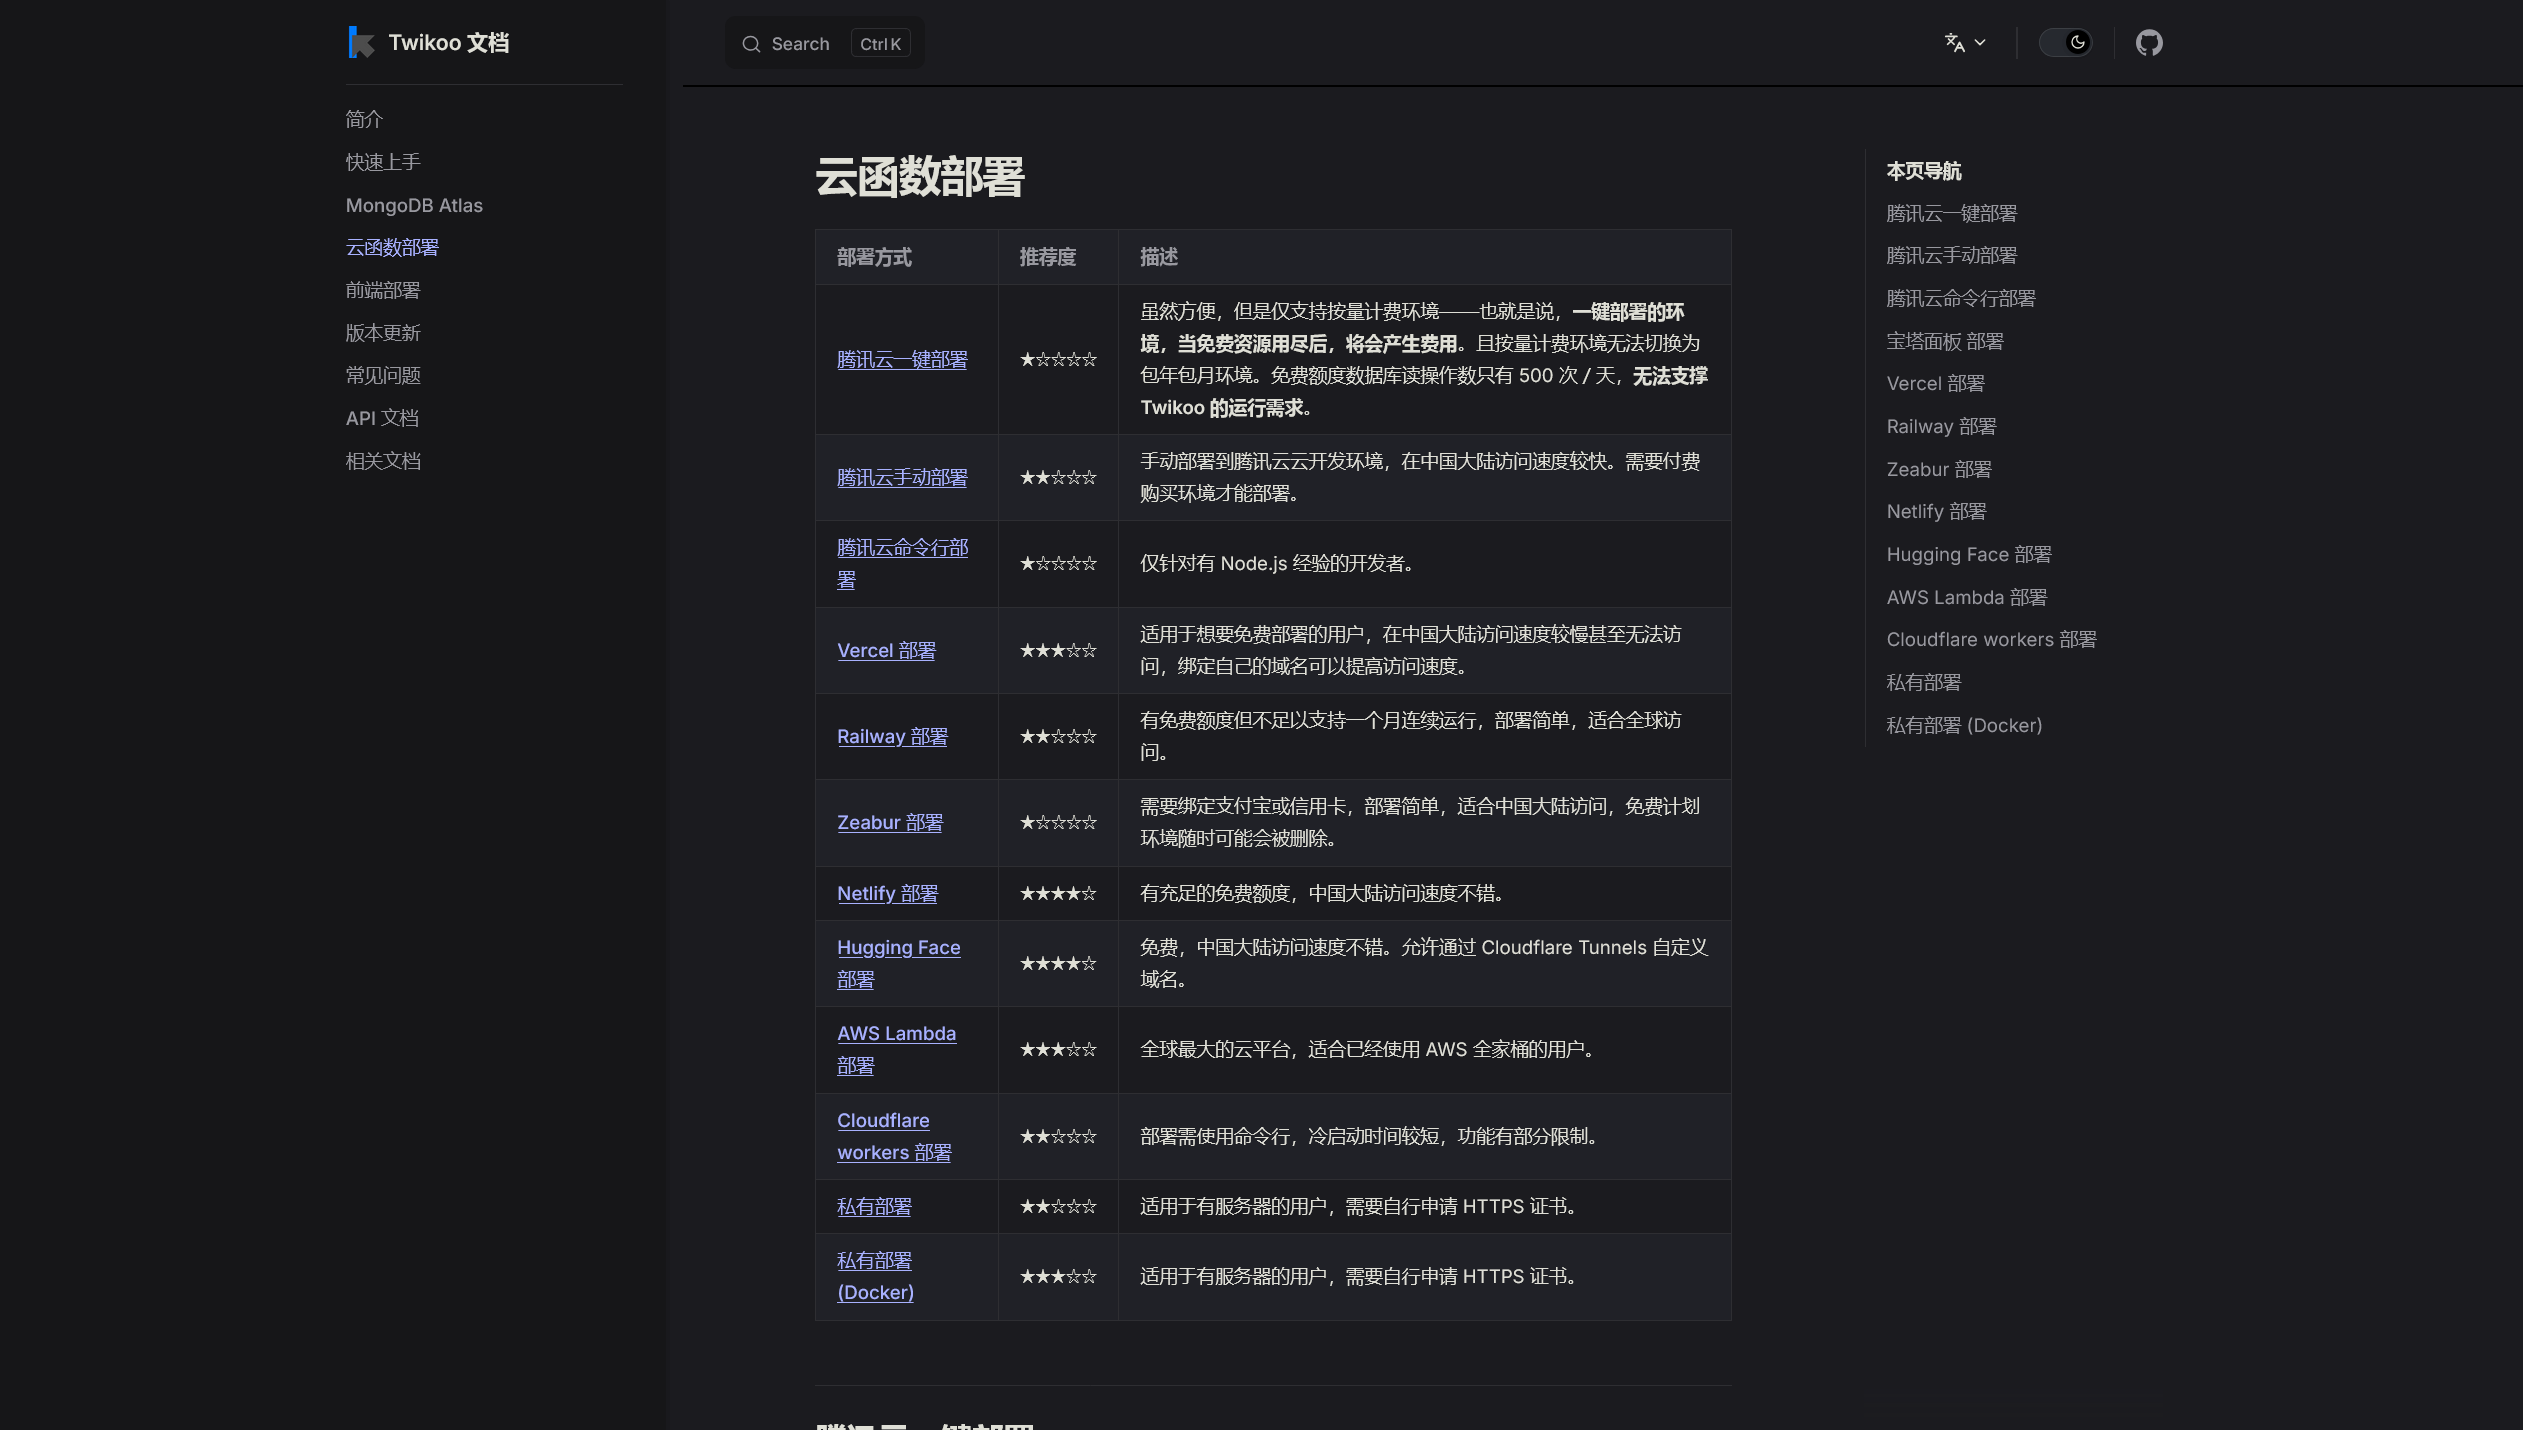Toggle the dark mode appearance switch
Screen dimensions: 2524x1430
2065,43
